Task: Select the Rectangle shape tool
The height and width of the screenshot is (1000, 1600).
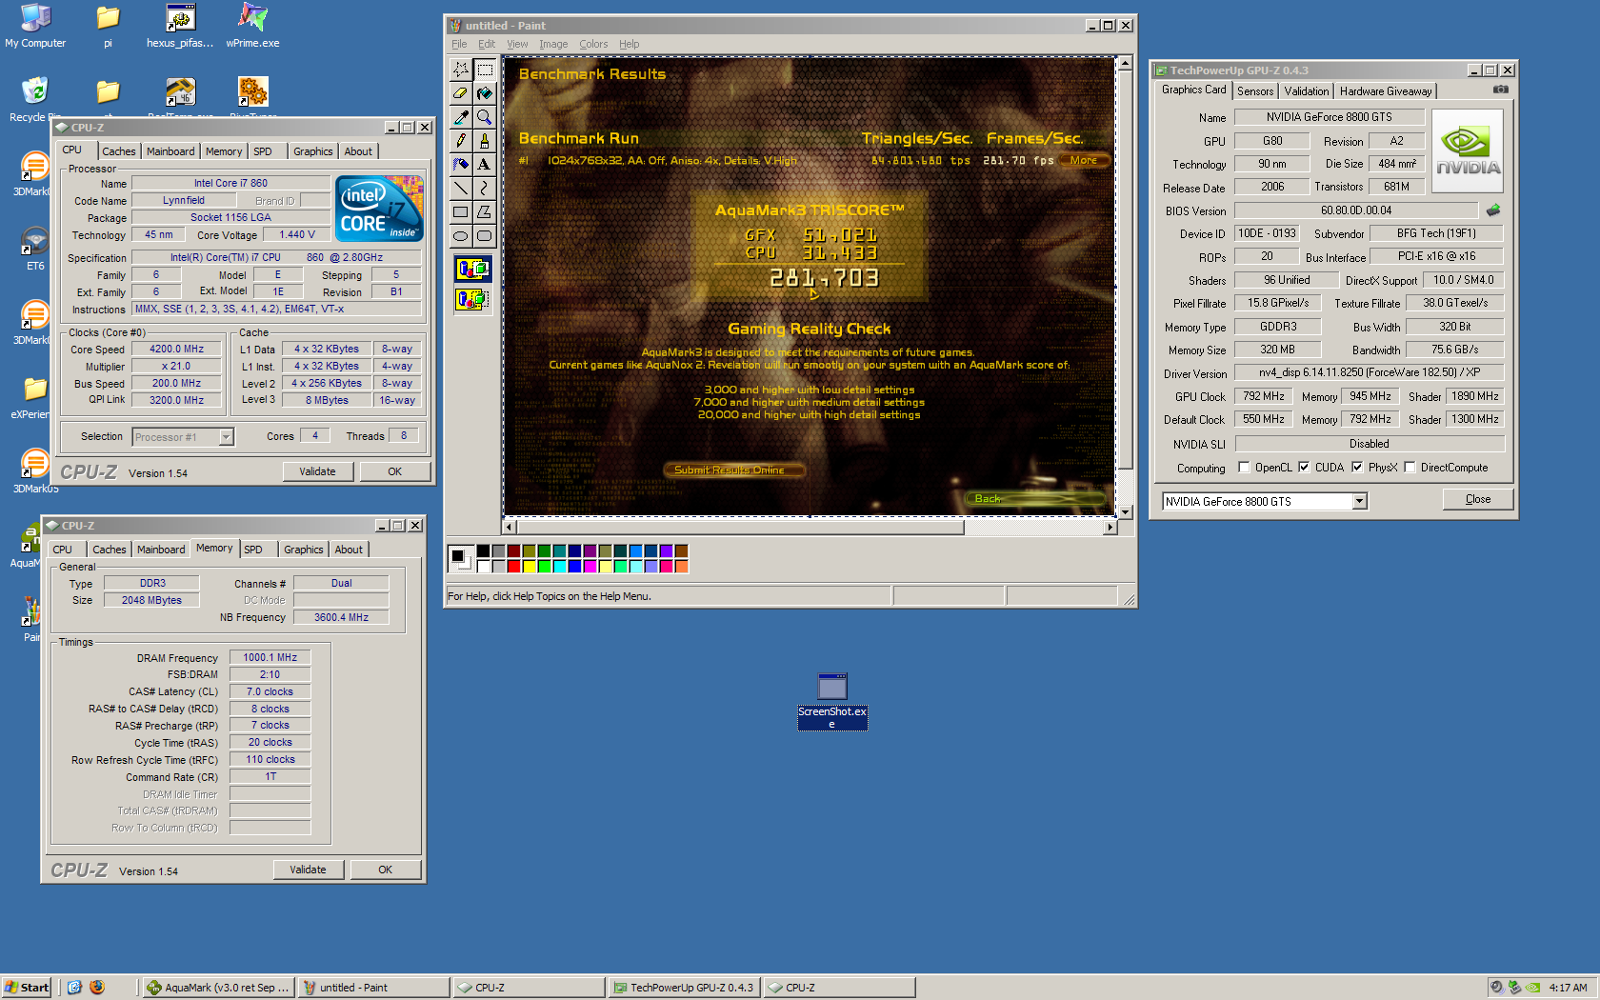Action: tap(460, 212)
